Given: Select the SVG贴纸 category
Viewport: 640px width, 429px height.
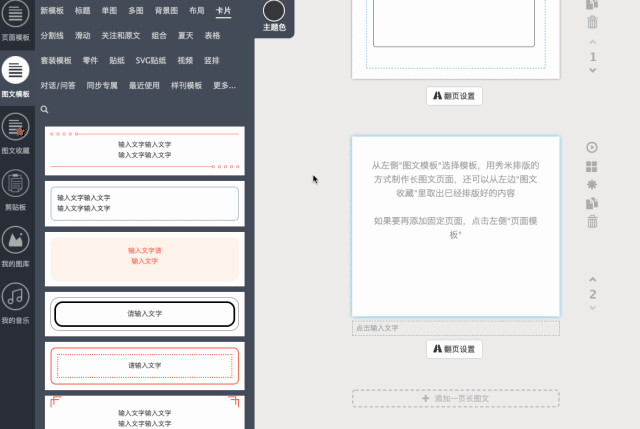Looking at the screenshot, I should point(151,60).
